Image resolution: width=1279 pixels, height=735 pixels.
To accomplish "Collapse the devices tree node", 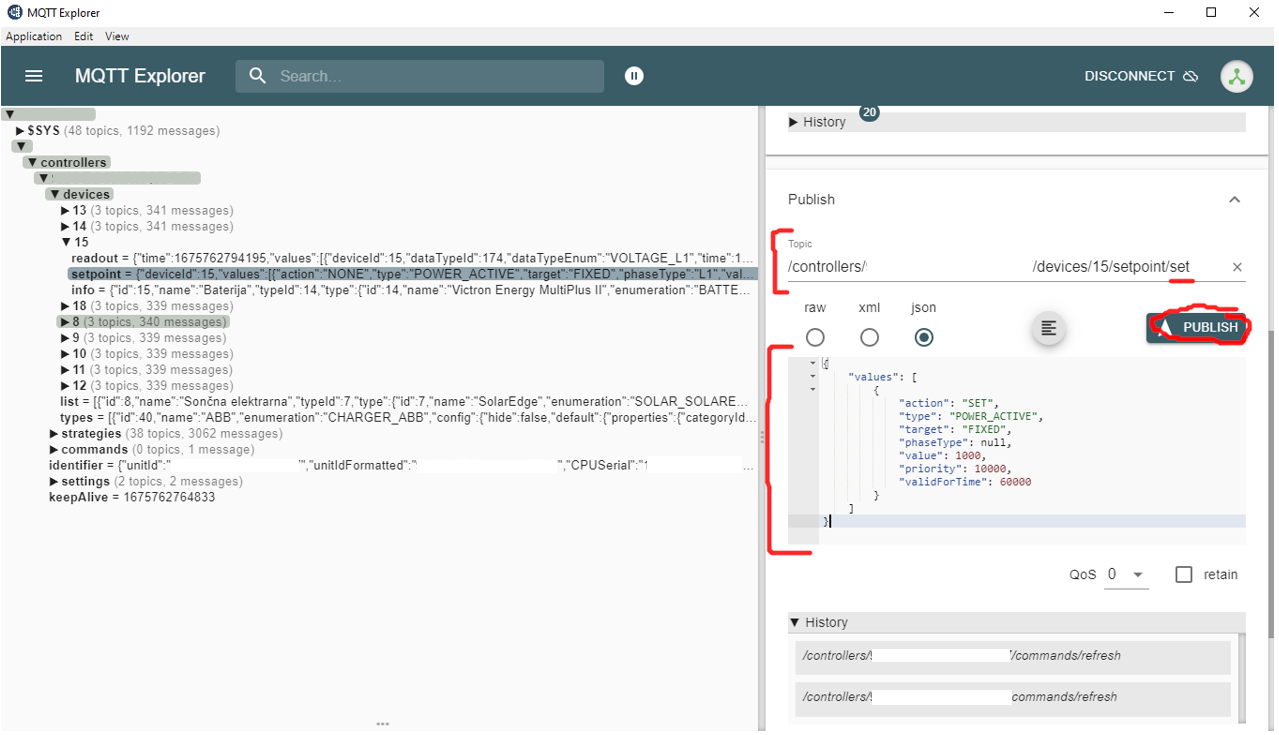I will pyautogui.click(x=56, y=194).
